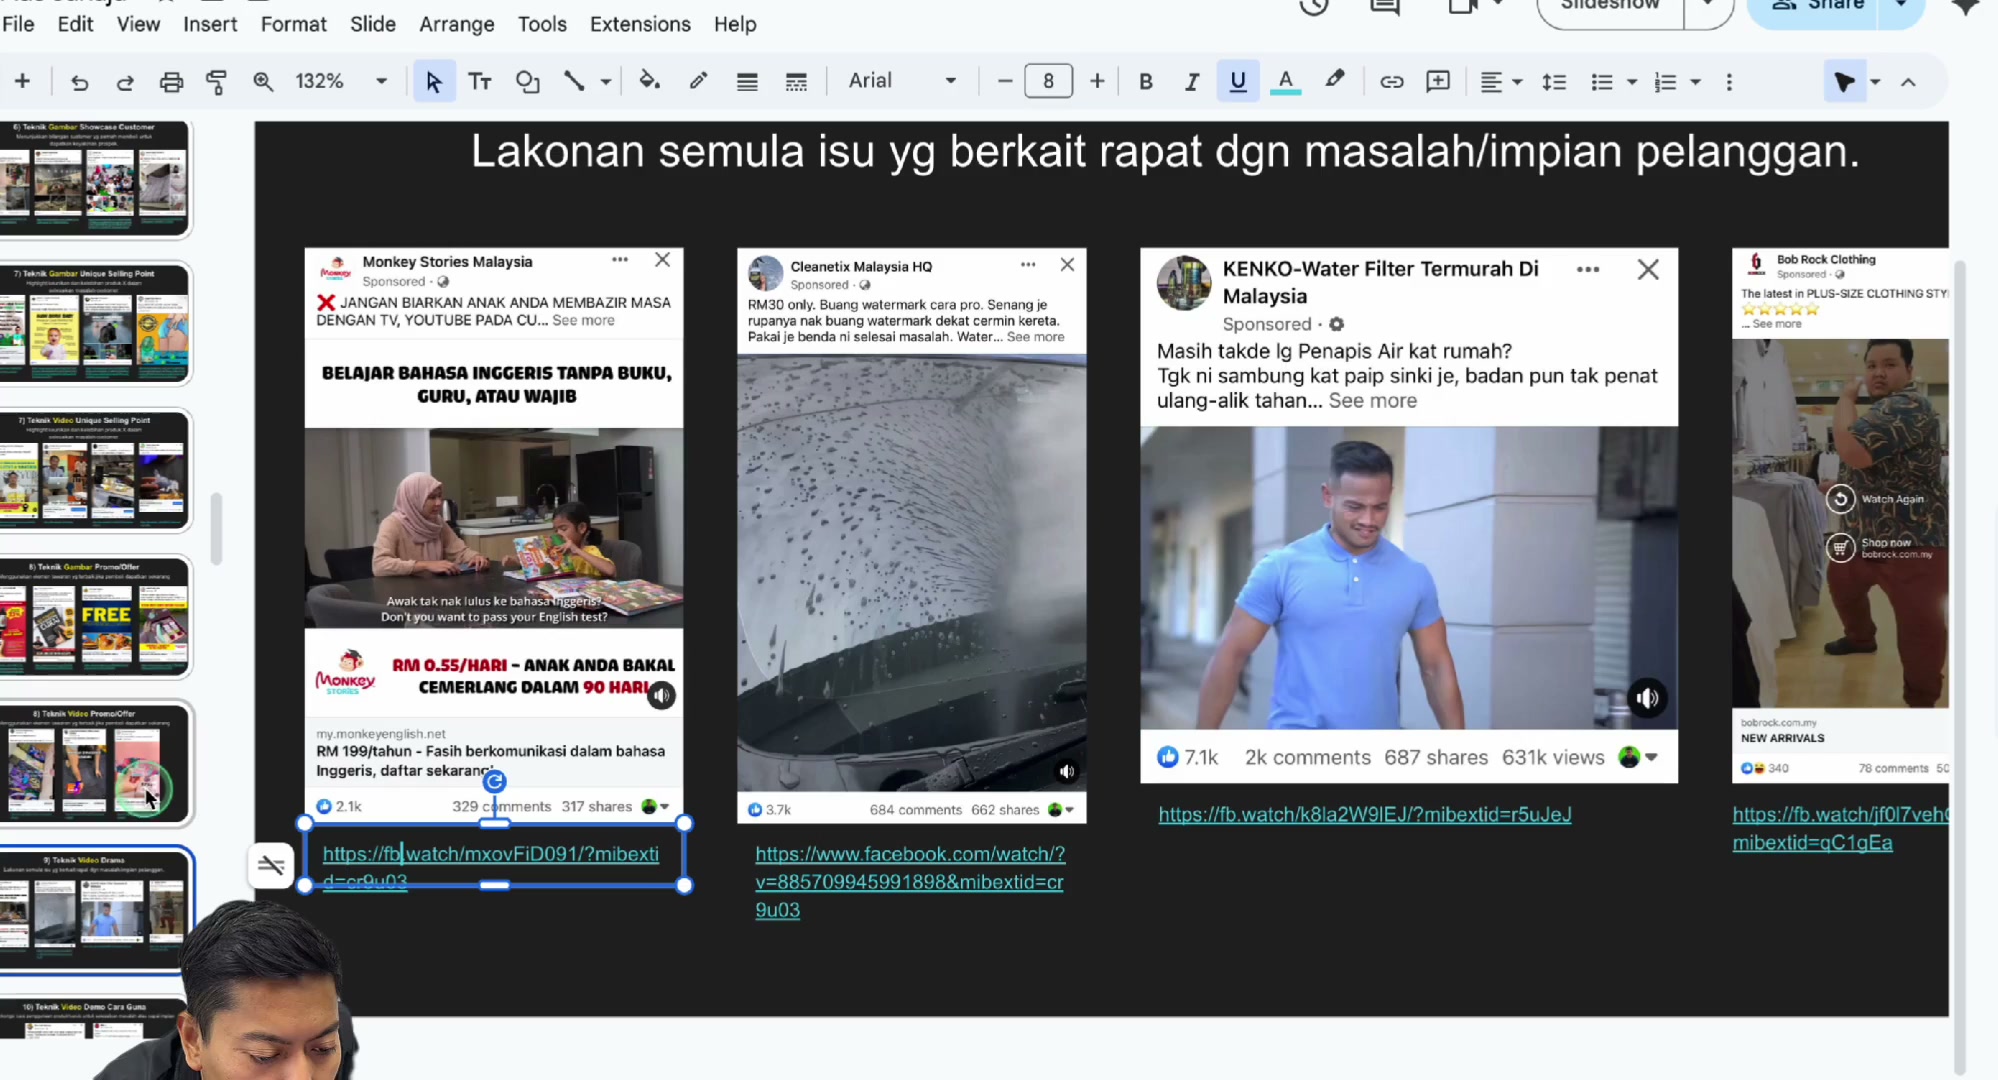Select the Text box tool

pos(480,82)
